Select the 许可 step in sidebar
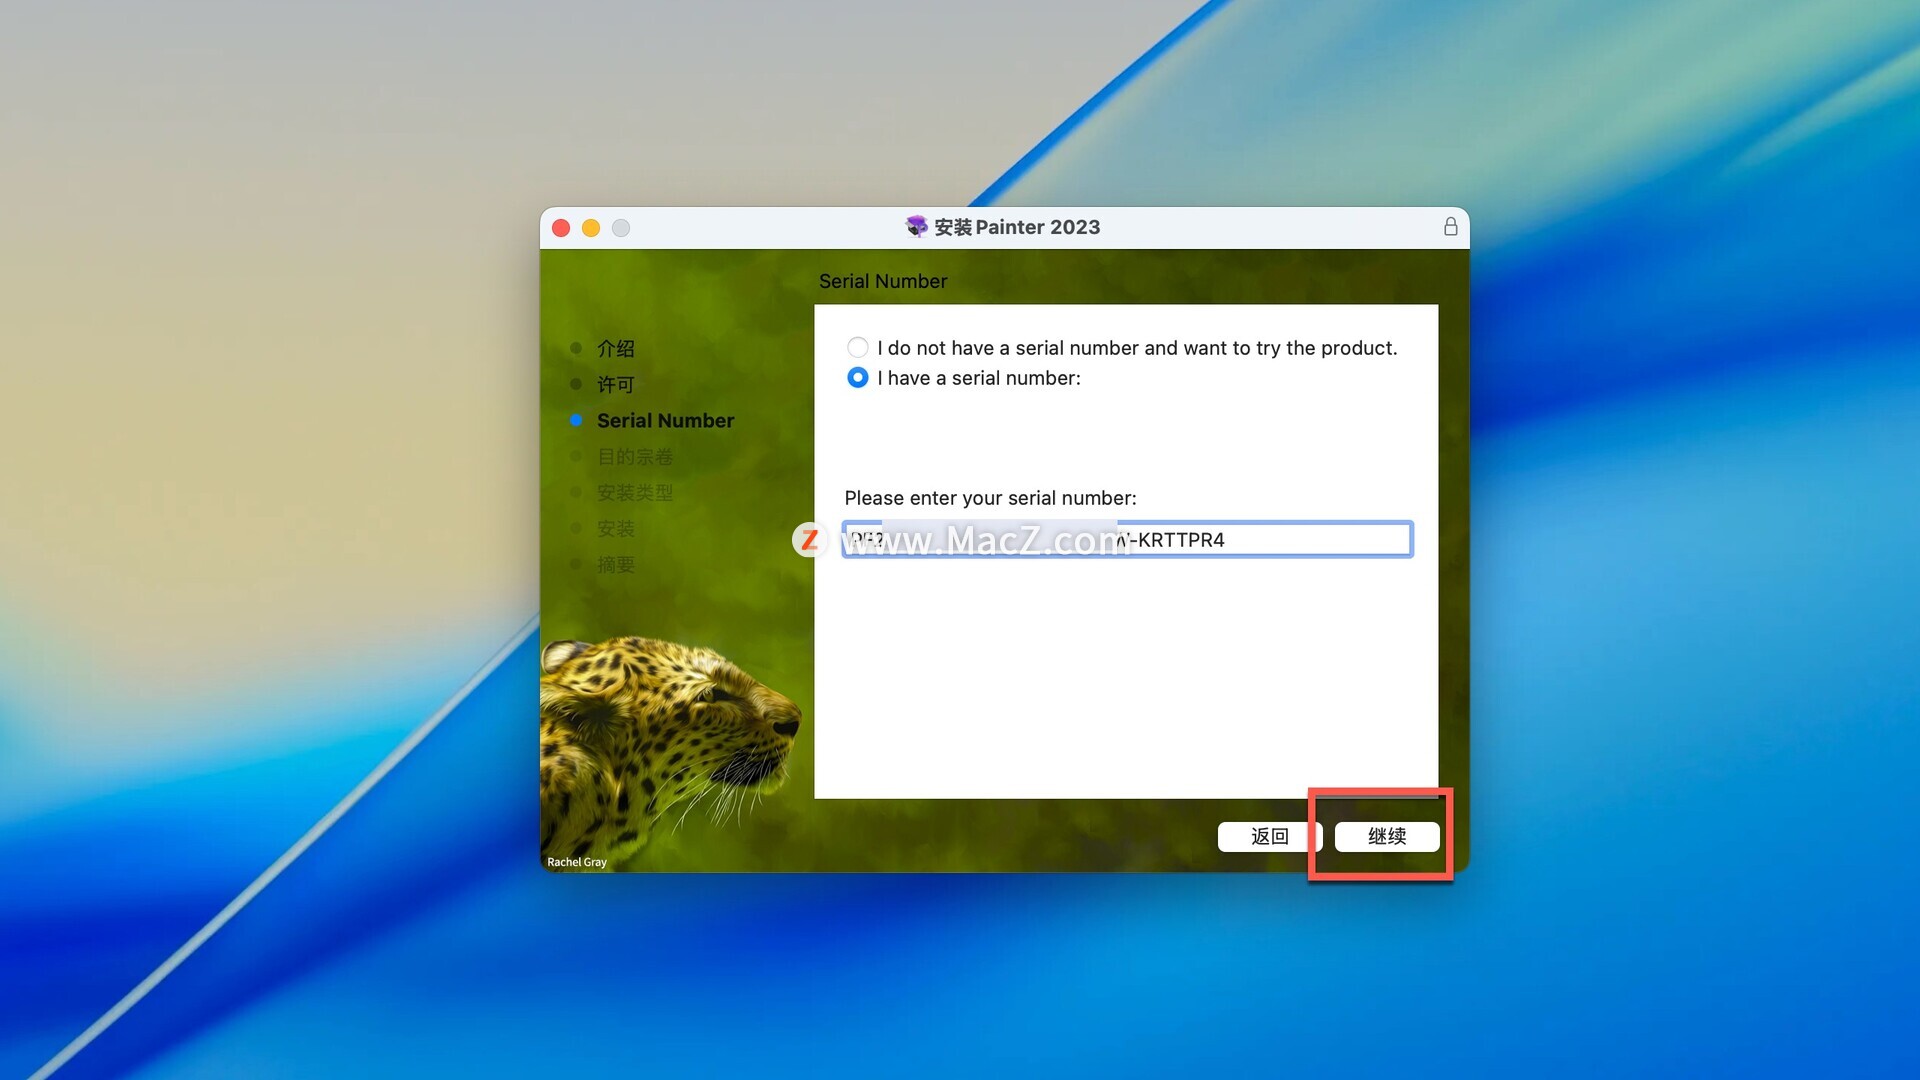 [615, 384]
